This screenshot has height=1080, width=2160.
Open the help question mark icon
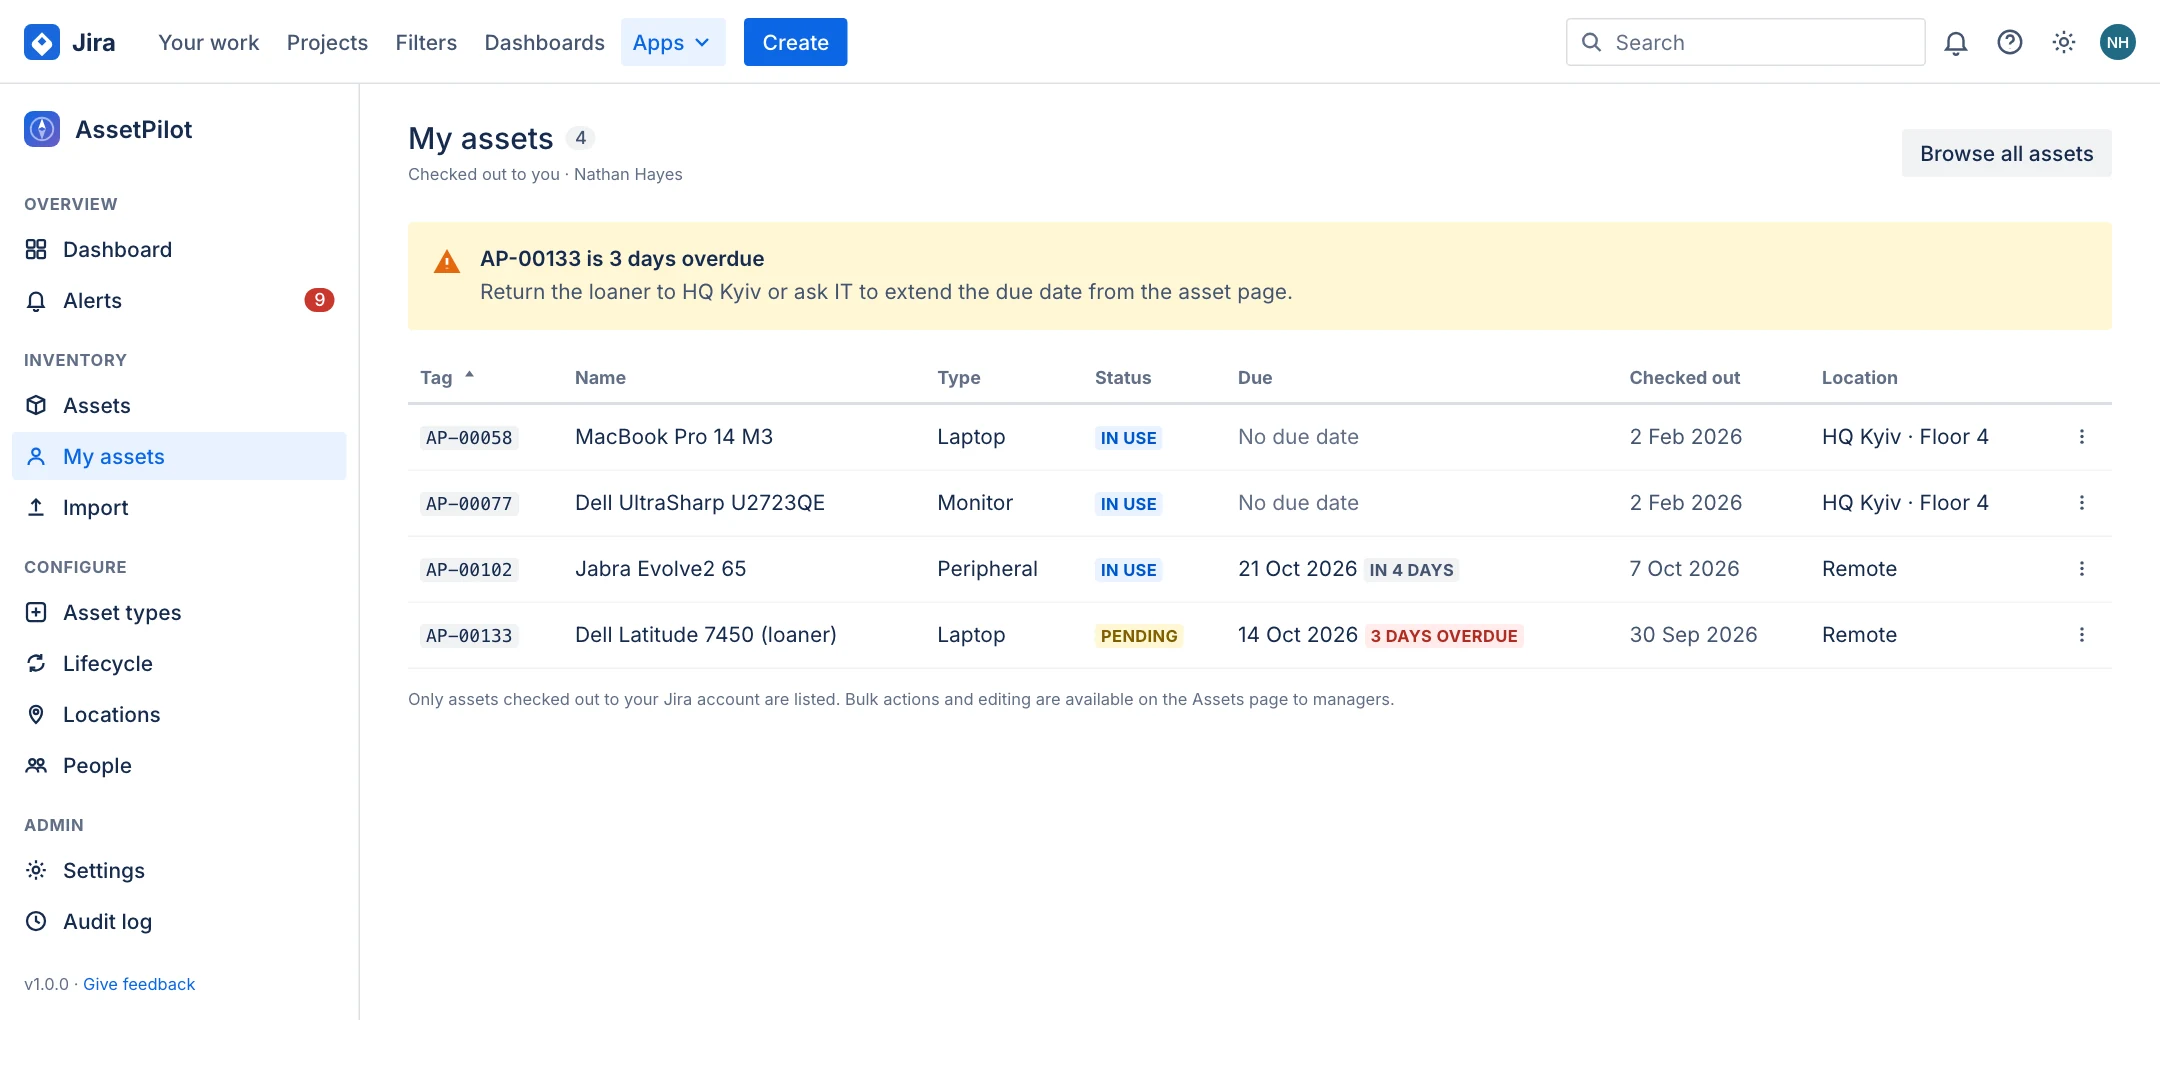click(2010, 42)
